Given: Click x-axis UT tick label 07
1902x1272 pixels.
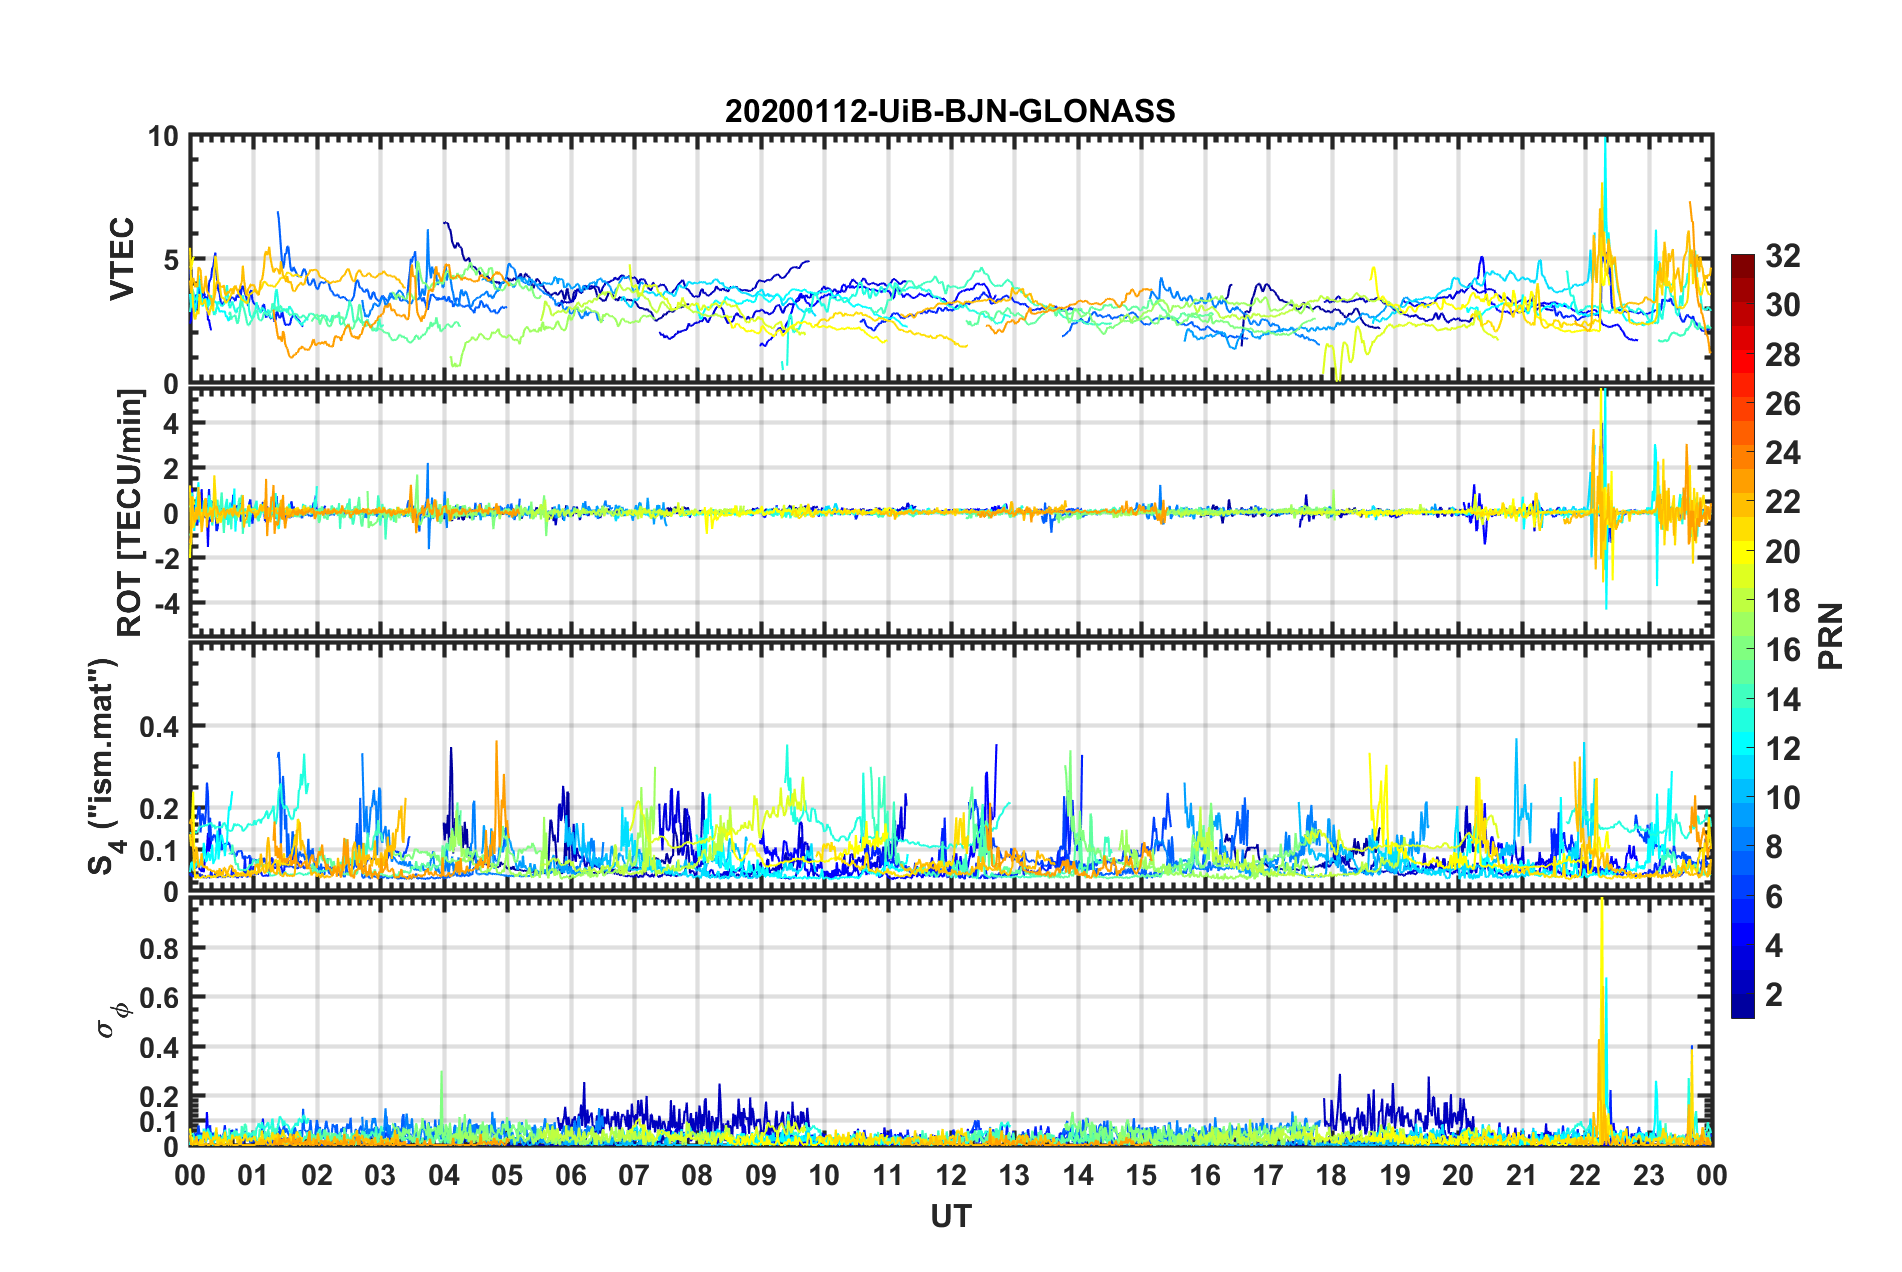Looking at the screenshot, I should pyautogui.click(x=634, y=1175).
